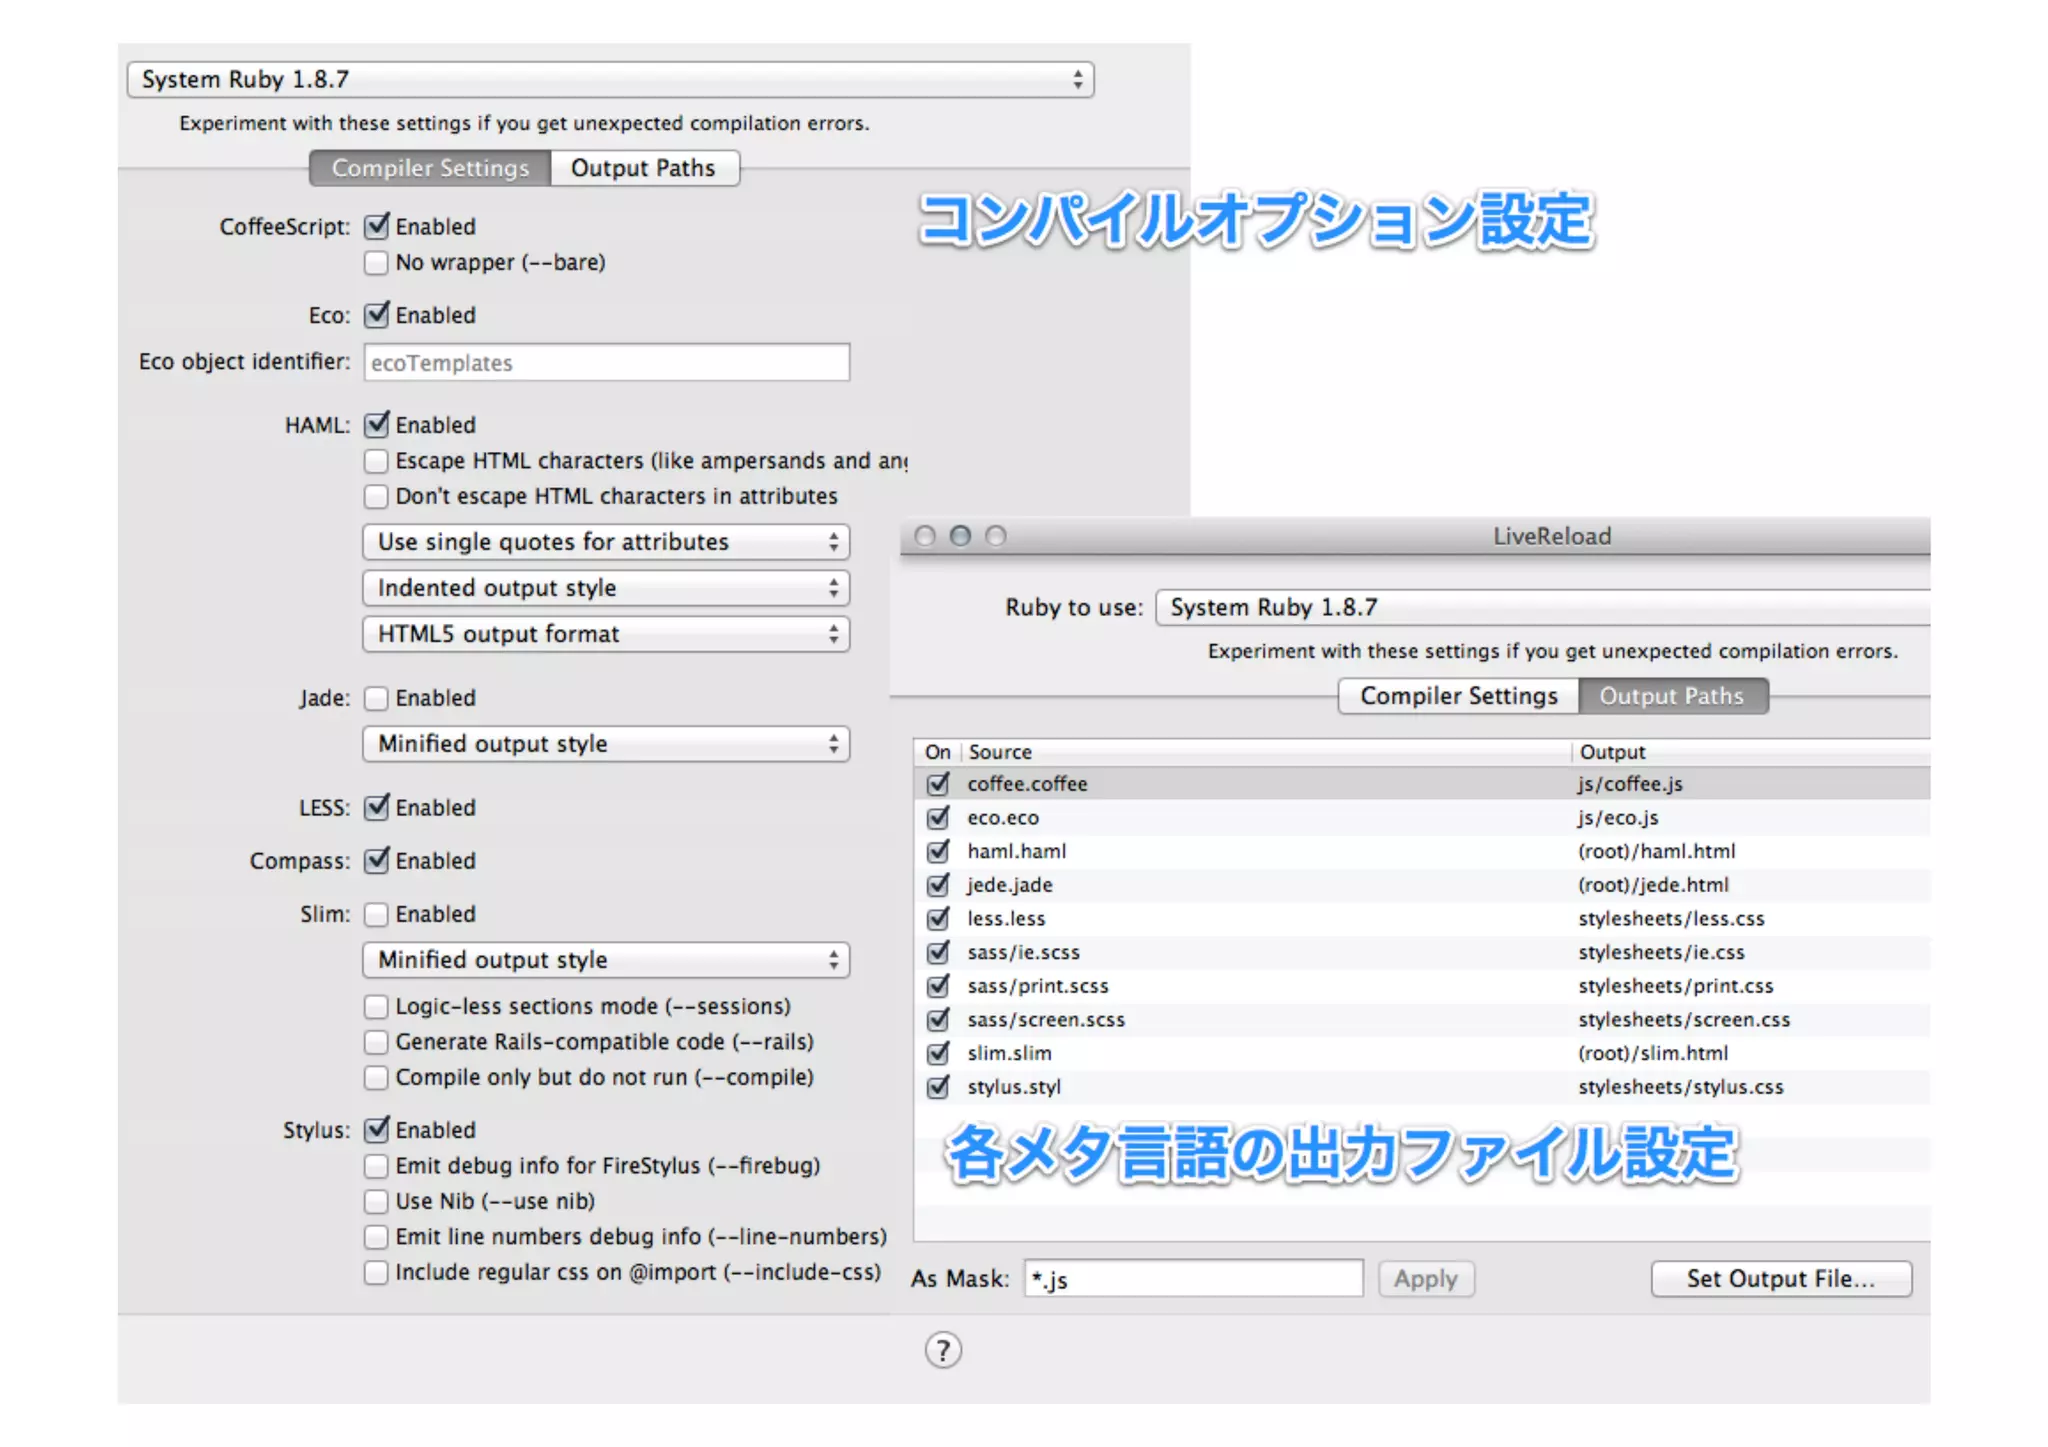Disable the Compass Enabled checkbox
This screenshot has height=1447, width=2048.
click(377, 861)
